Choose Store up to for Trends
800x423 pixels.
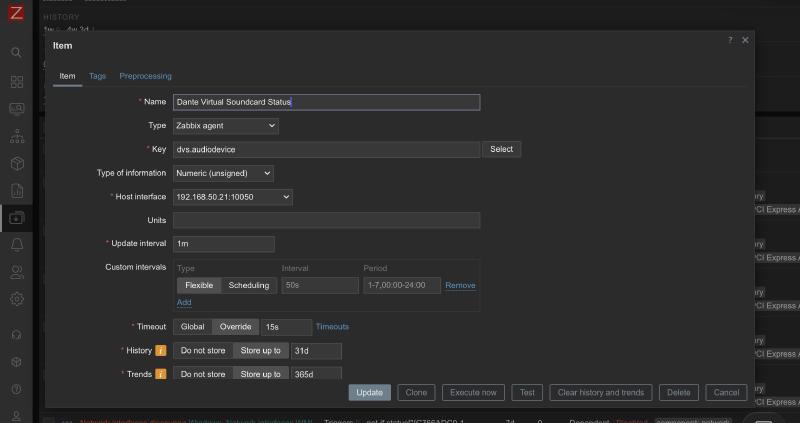point(261,374)
